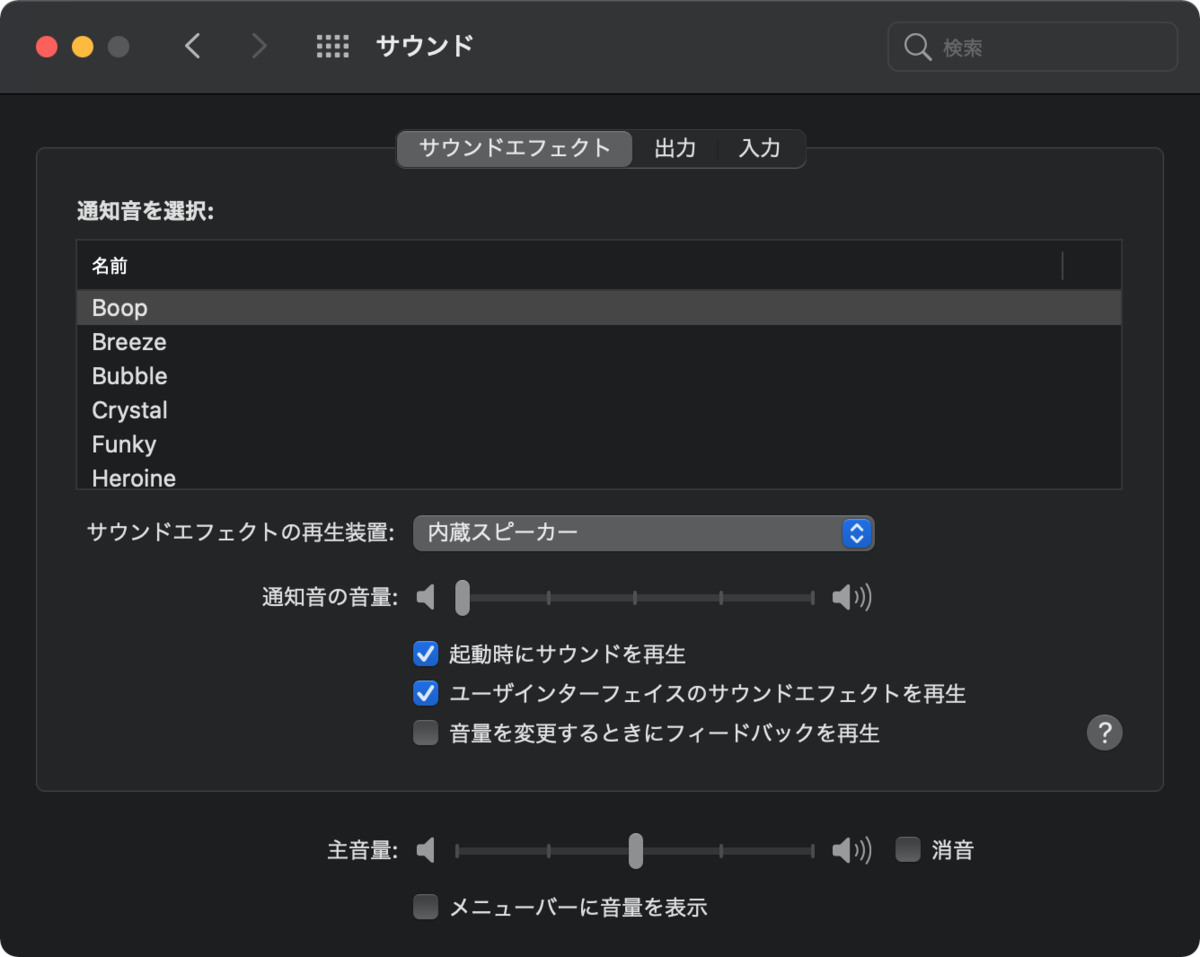
Task: Click the low-volume speaker icon beside 通知音の音量 slider
Action: pos(425,596)
